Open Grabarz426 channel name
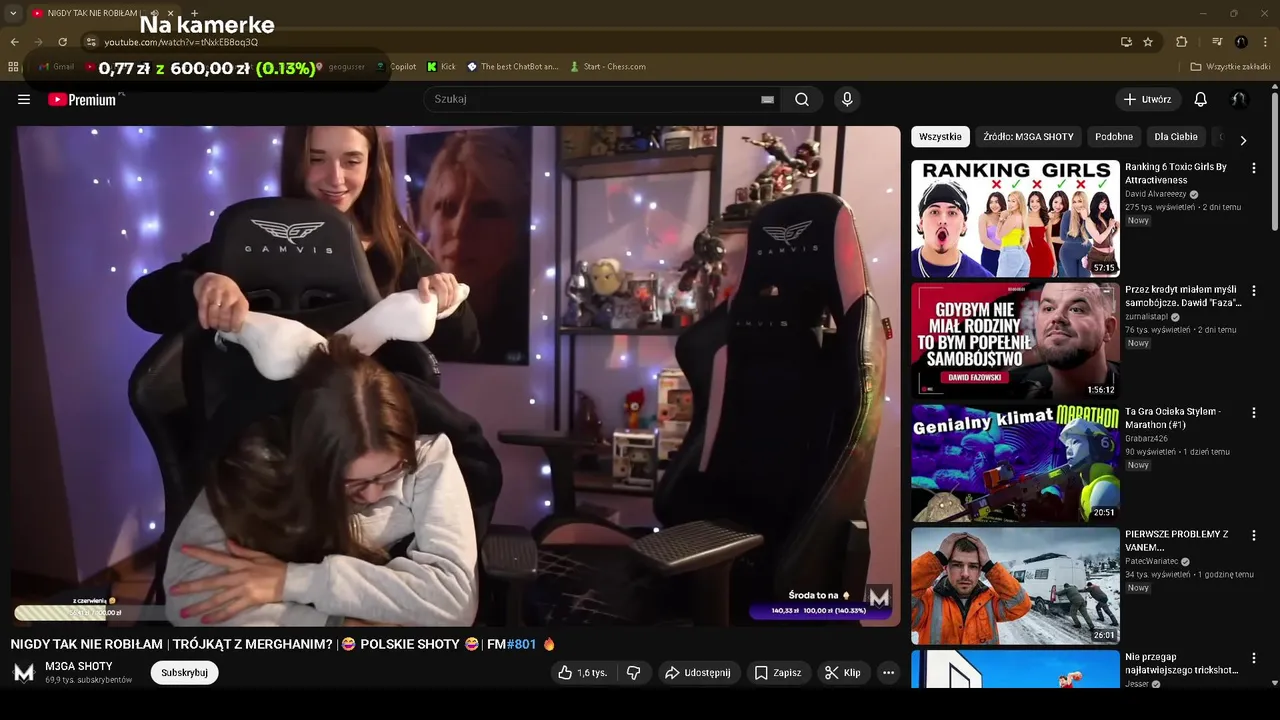The width and height of the screenshot is (1280, 720). tap(1146, 438)
